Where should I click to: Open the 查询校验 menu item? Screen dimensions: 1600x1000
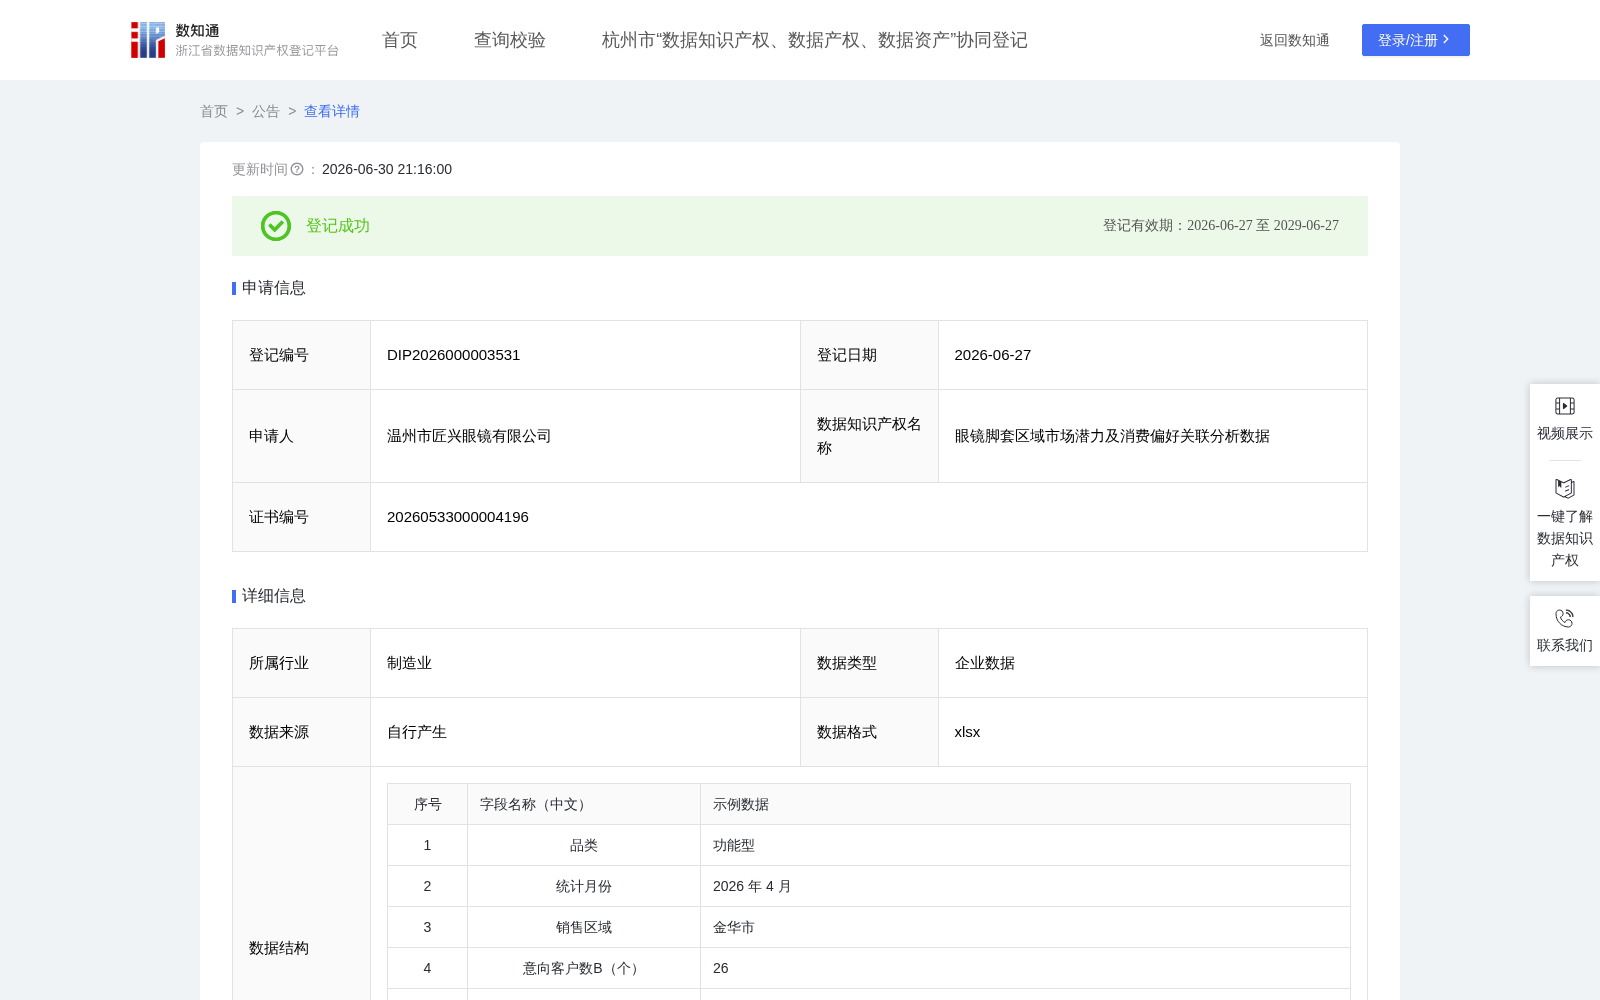[x=510, y=40]
